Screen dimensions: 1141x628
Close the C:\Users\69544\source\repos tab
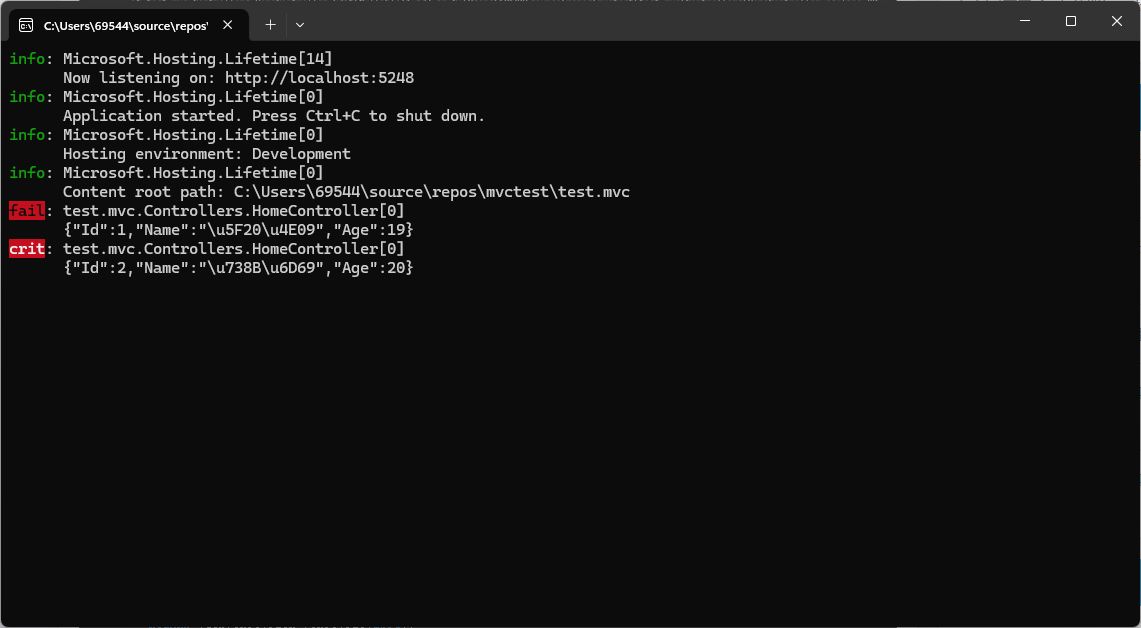(228, 25)
